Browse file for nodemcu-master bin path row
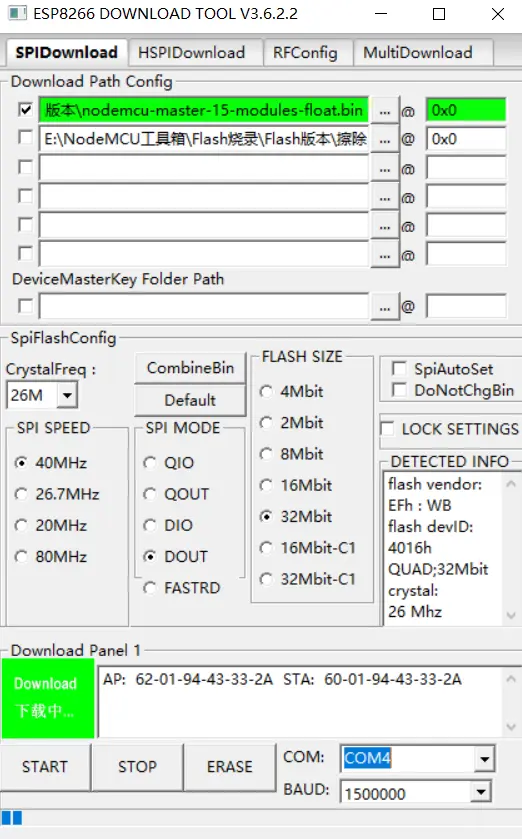 pos(385,111)
